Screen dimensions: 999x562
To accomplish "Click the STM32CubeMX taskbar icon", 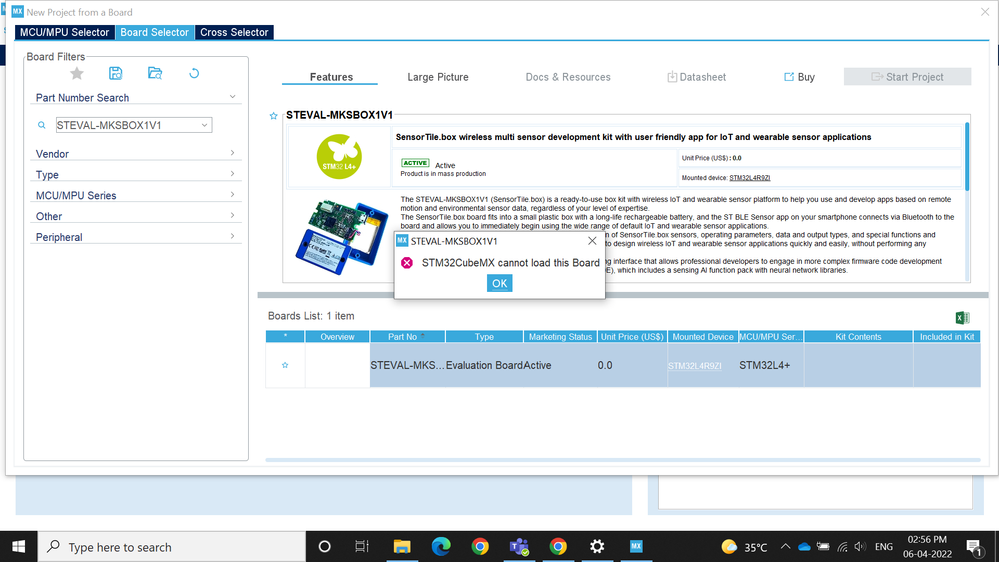I will (636, 547).
